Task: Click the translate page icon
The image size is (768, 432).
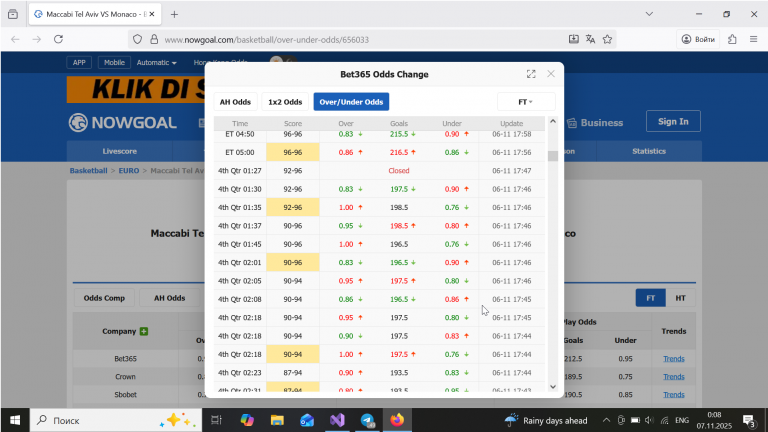Action: click(x=590, y=39)
